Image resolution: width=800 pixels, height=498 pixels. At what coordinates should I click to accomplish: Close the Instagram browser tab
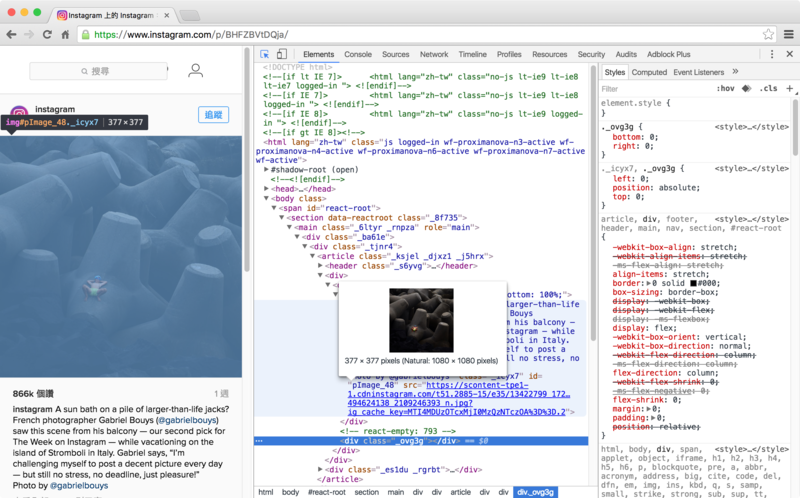tap(166, 15)
